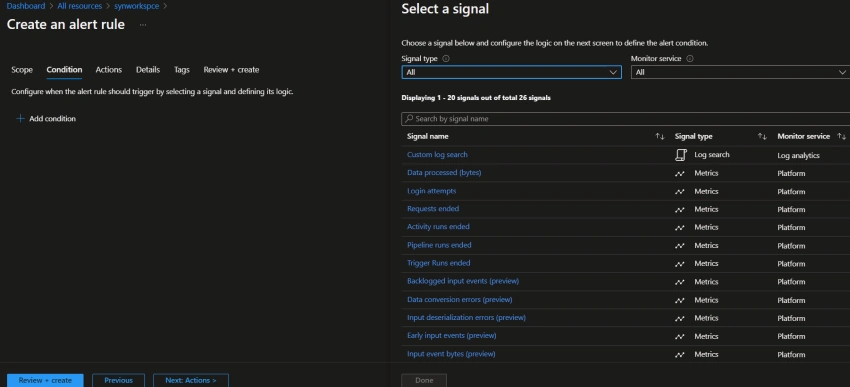850x387 pixels.
Task: Select the Condition tab
Action: pyautogui.click(x=64, y=70)
